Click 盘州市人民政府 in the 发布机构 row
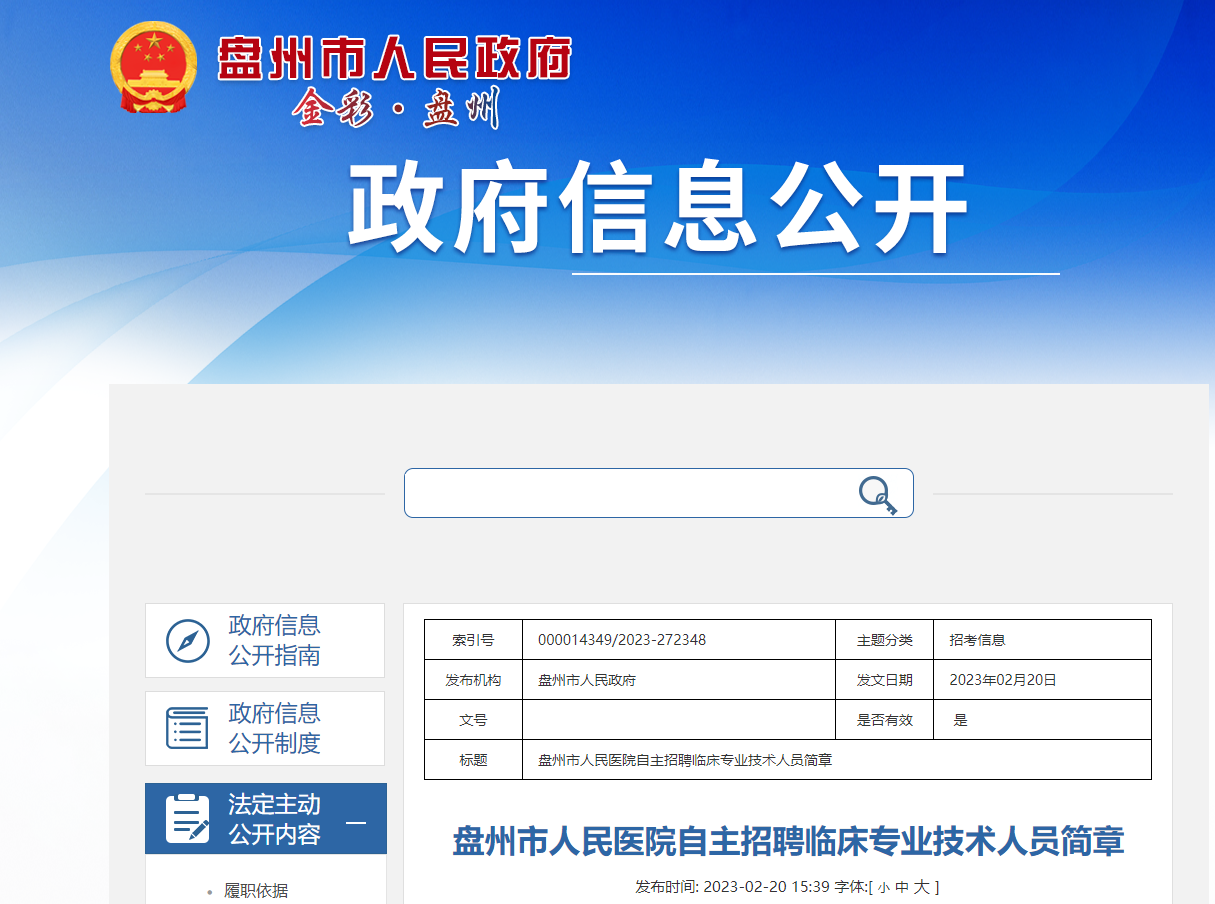Screen dimensions: 1215x904 click(x=587, y=680)
